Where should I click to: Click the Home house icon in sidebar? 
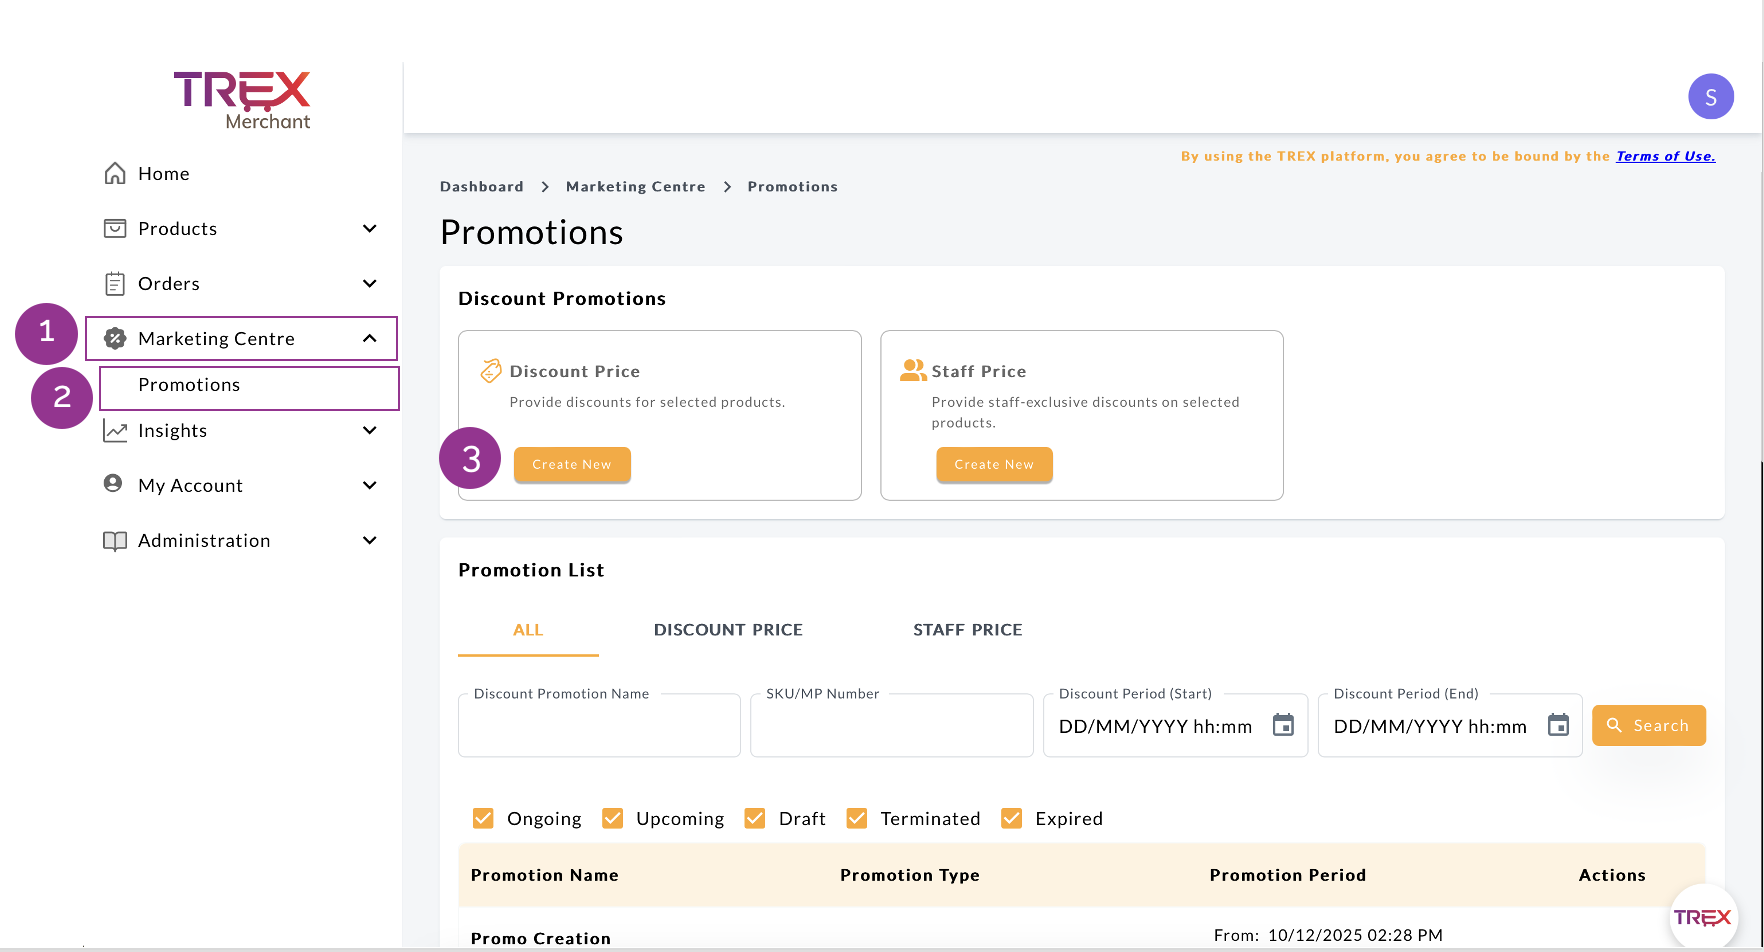click(115, 174)
